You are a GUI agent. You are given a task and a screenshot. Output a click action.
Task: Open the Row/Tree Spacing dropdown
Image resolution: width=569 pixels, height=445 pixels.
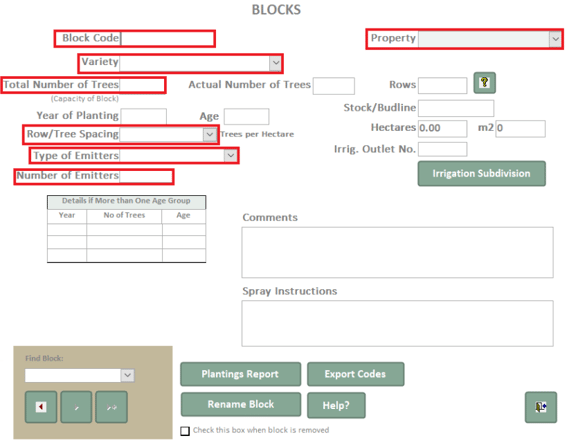coord(210,135)
